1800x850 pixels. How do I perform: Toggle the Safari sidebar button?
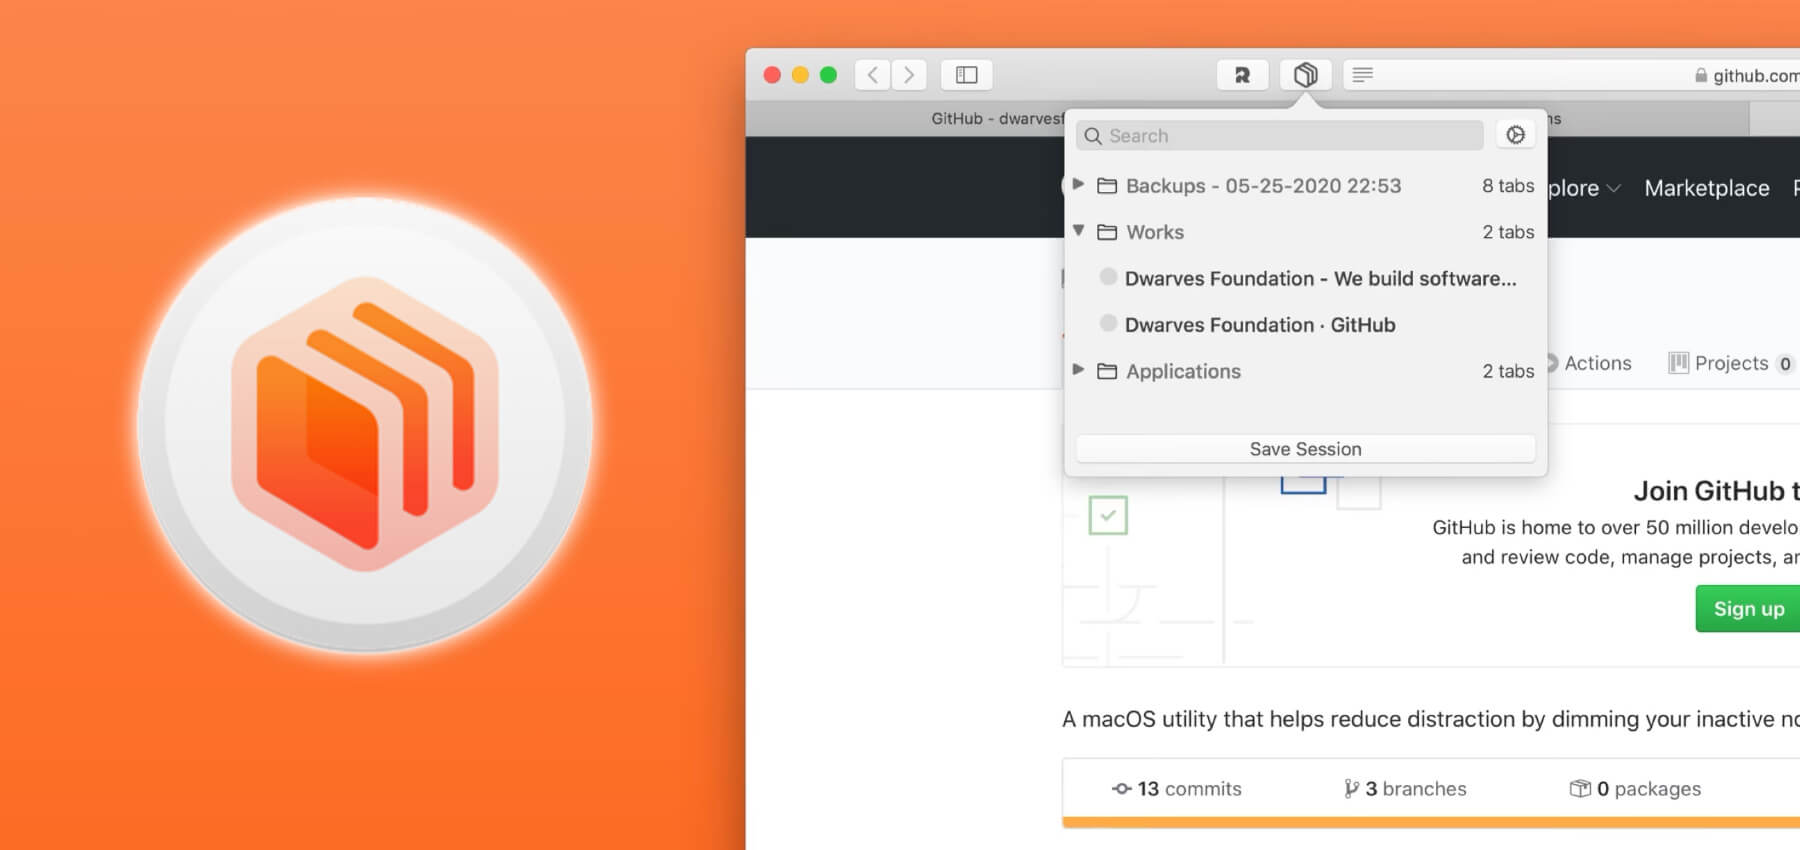point(966,75)
